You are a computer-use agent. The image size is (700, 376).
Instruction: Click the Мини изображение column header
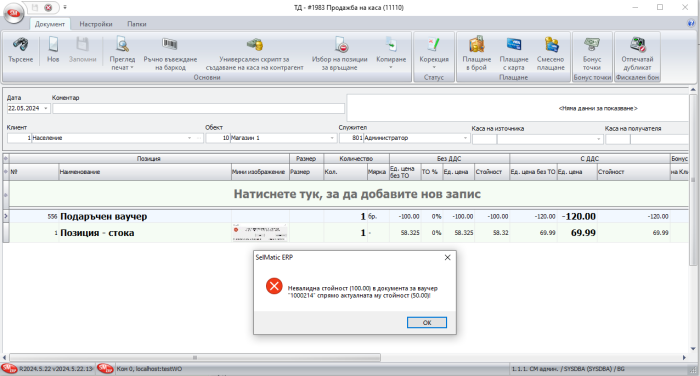260,172
